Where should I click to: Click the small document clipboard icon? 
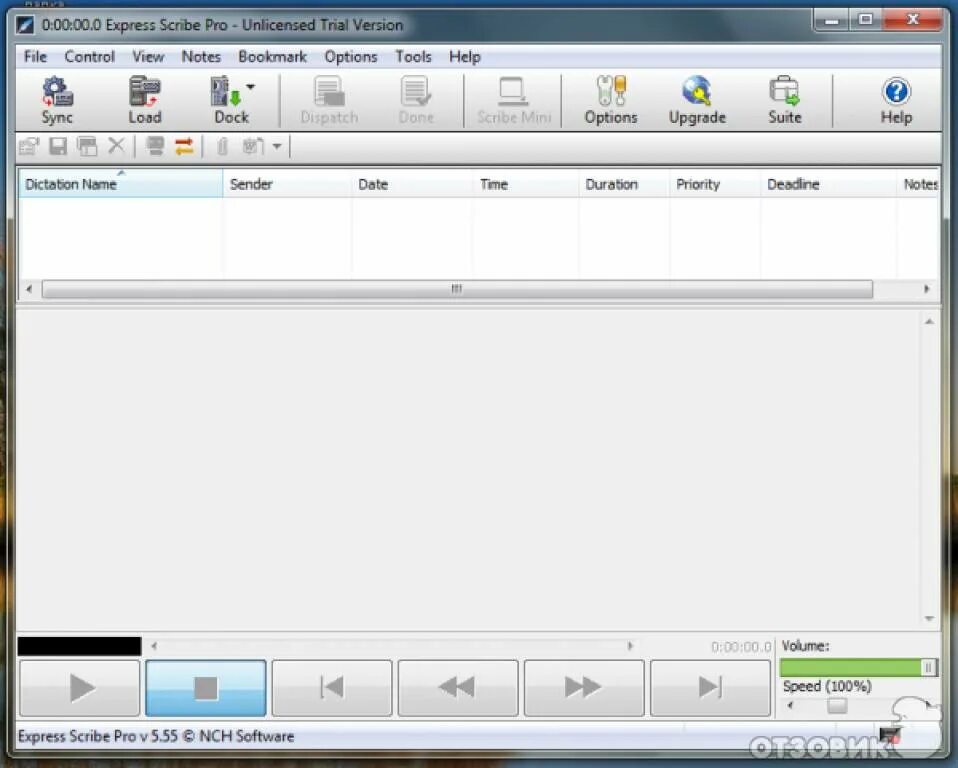click(253, 147)
